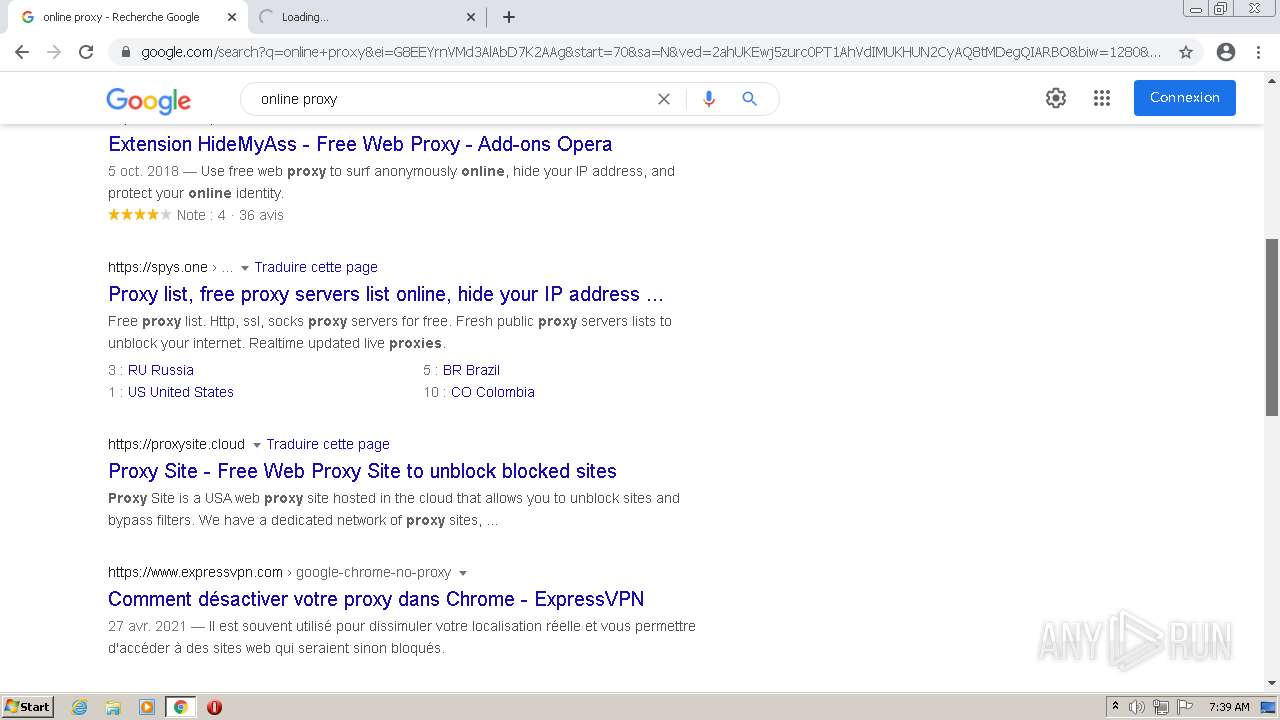Open File Explorer from taskbar
Image resolution: width=1280 pixels, height=720 pixels.
(113, 707)
